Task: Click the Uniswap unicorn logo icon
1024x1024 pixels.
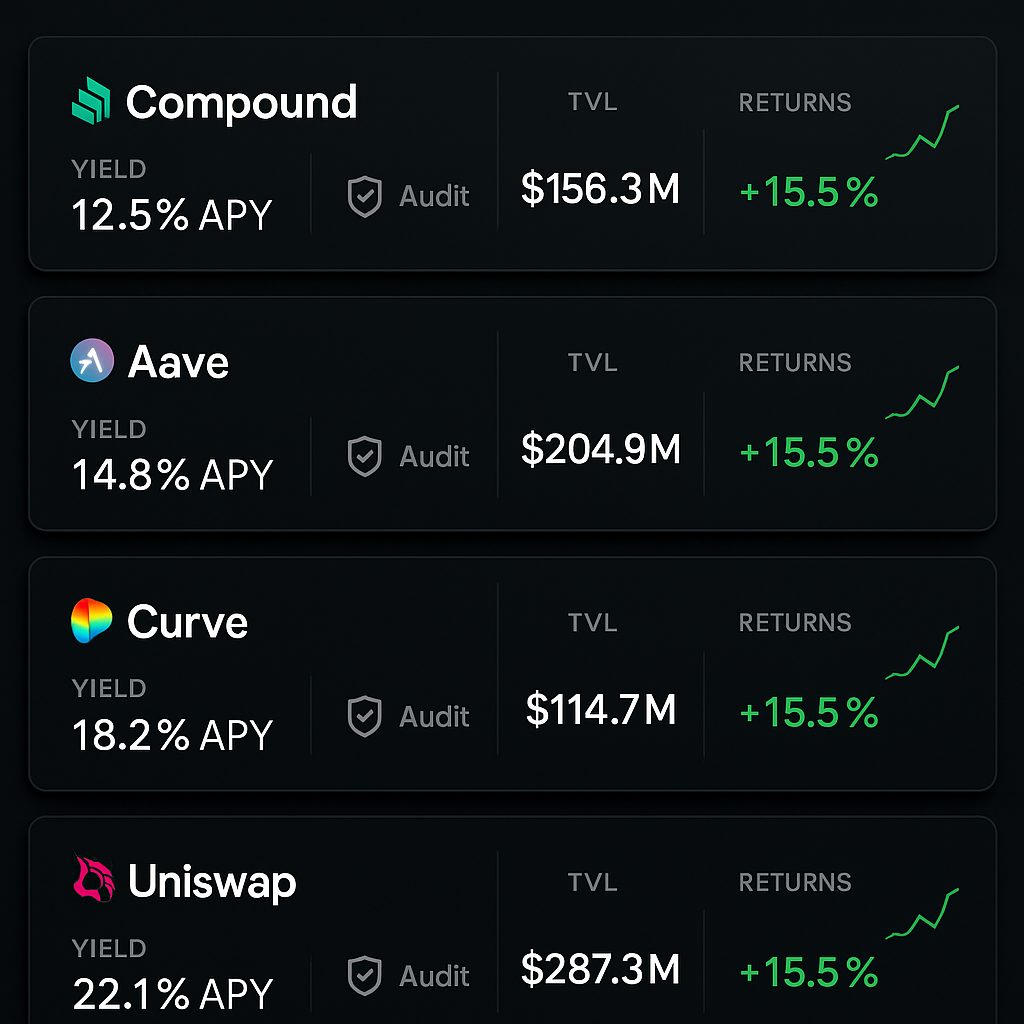Action: pos(93,879)
